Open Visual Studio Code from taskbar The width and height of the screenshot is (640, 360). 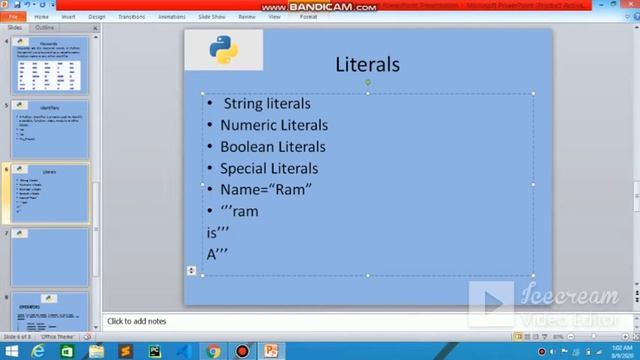tap(184, 351)
